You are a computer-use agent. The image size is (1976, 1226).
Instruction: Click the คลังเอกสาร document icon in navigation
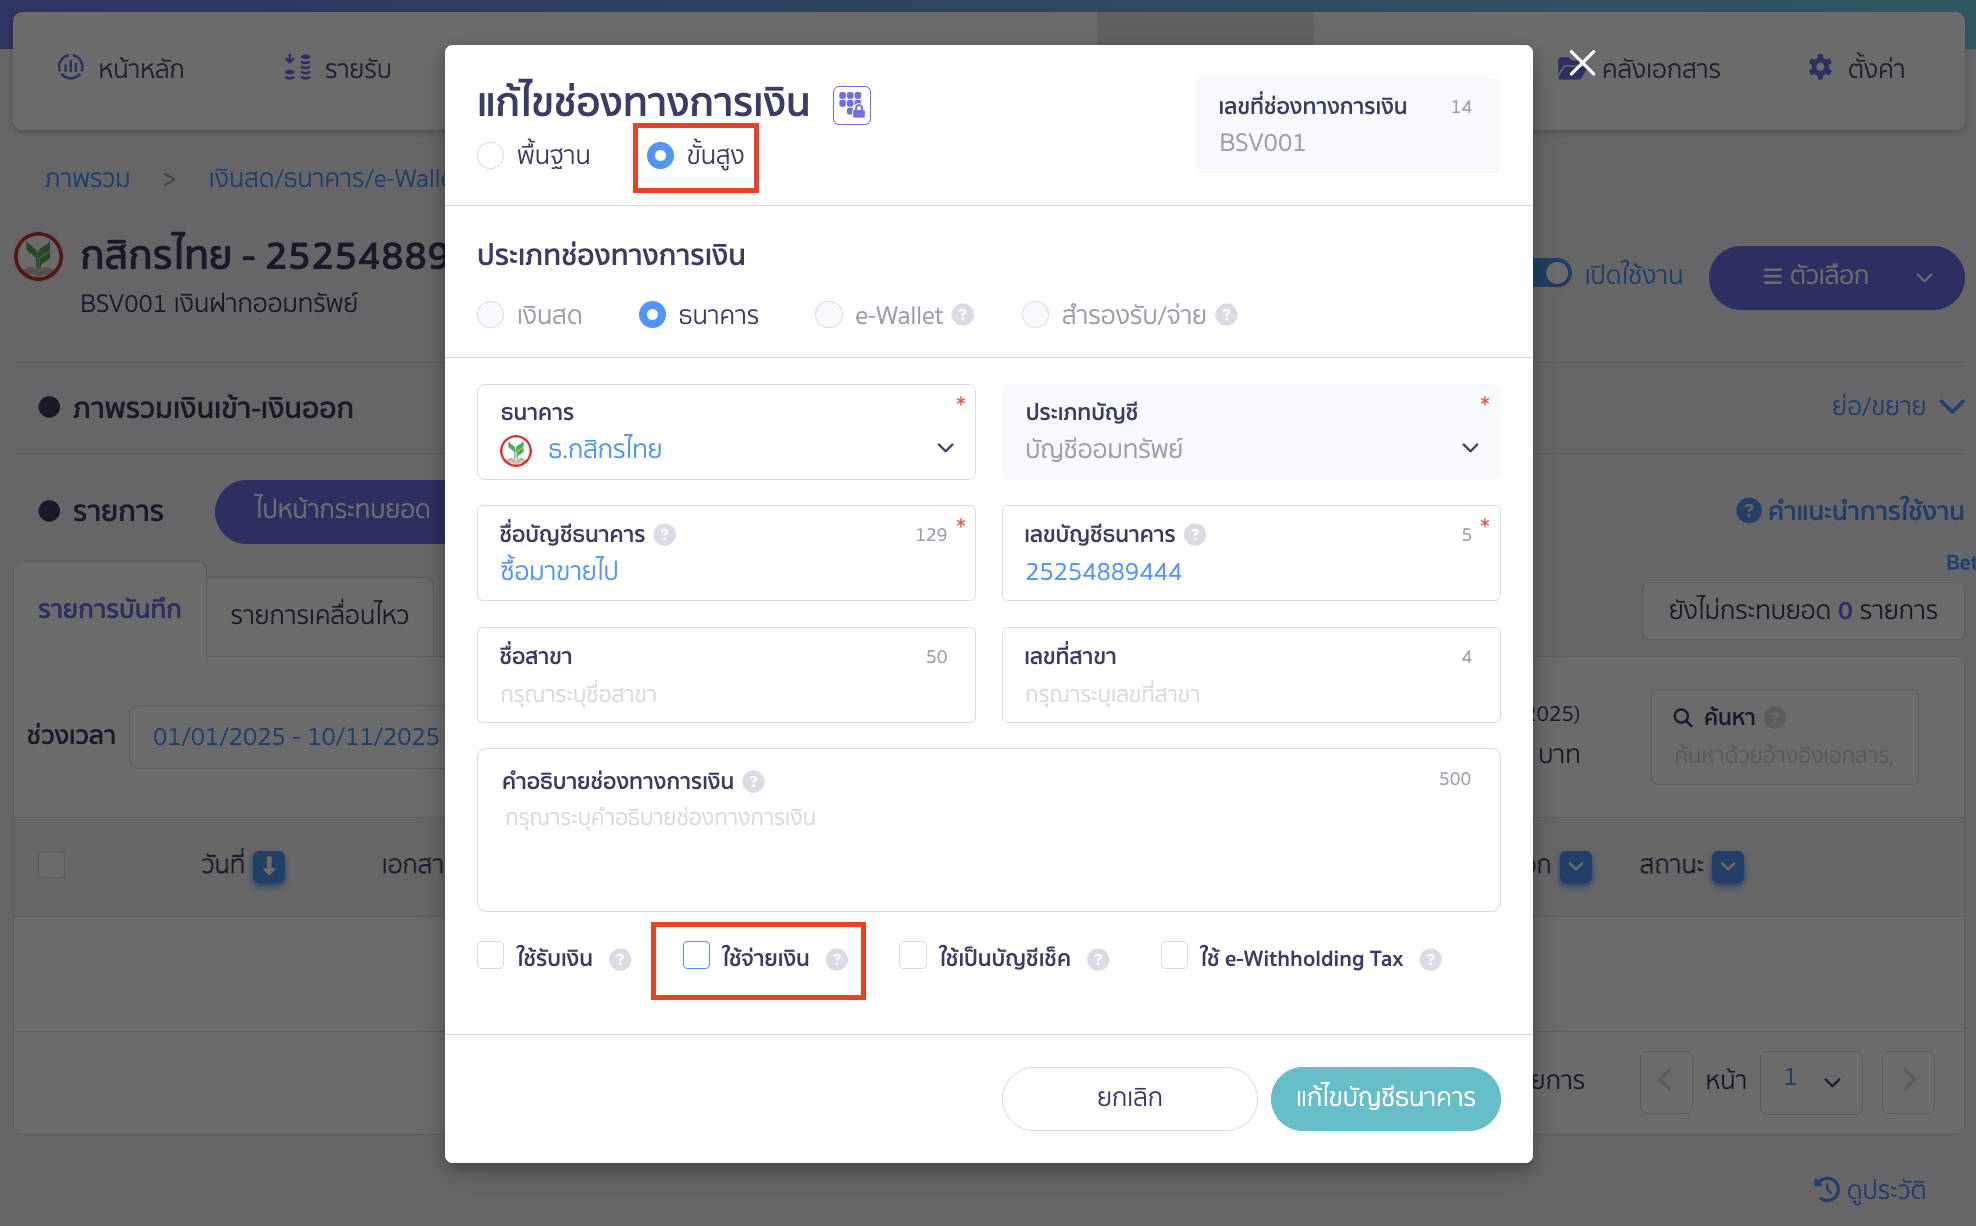click(x=1568, y=68)
